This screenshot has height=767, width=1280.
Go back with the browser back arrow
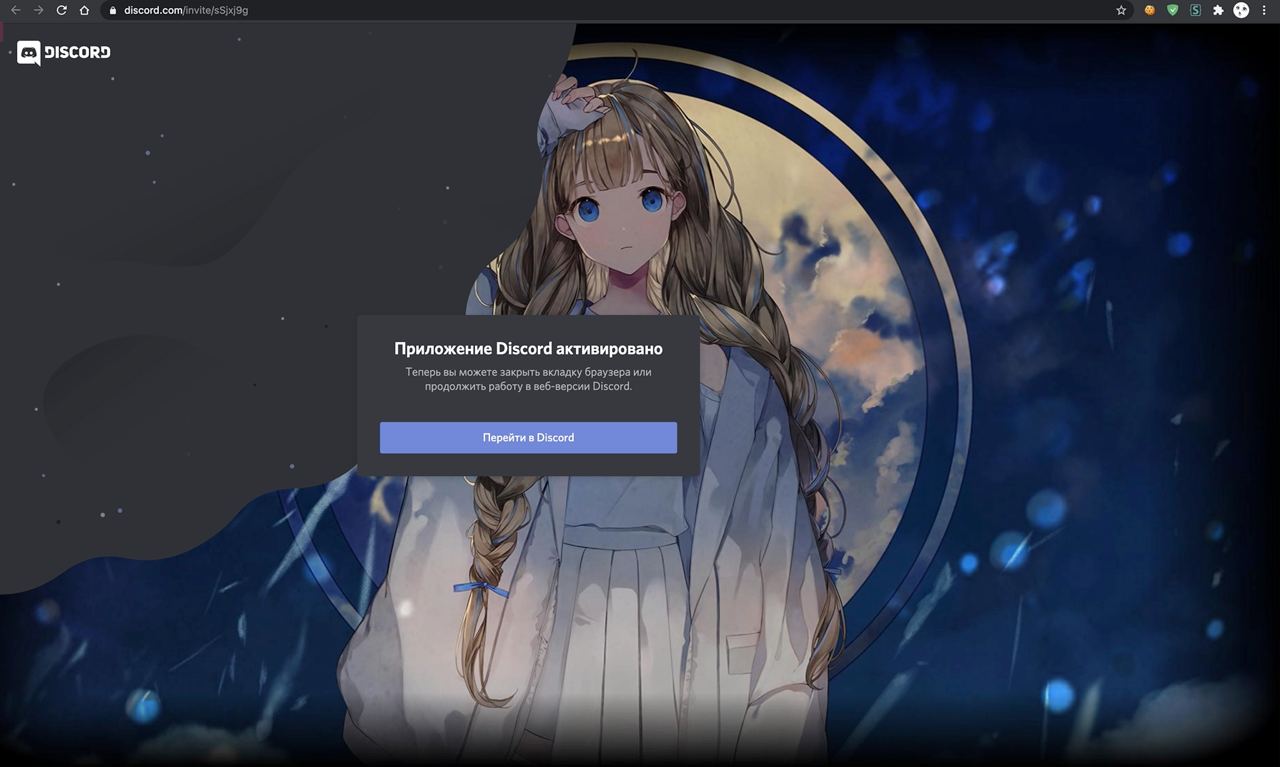[x=15, y=10]
